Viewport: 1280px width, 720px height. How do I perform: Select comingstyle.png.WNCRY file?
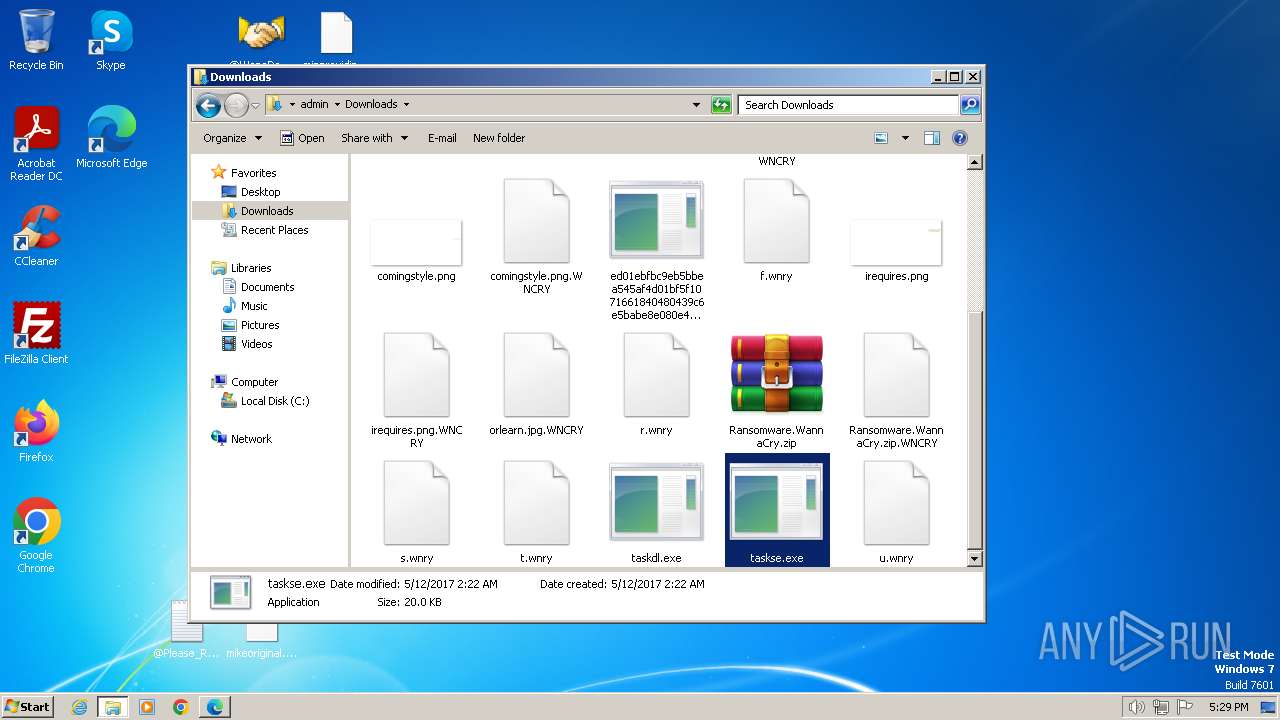point(536,237)
